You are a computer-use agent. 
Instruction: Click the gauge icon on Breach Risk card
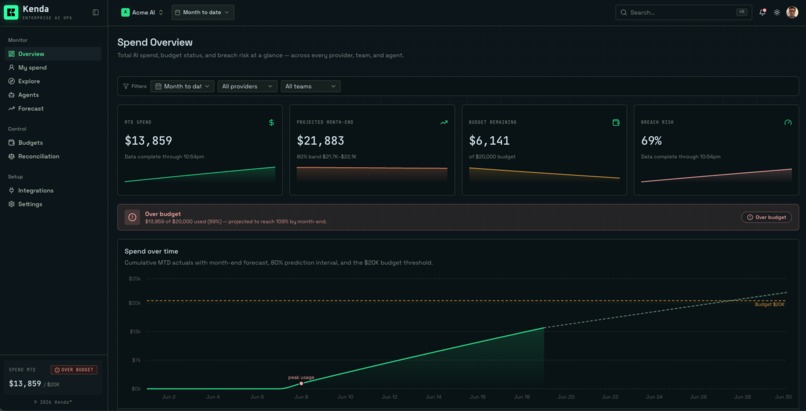point(788,122)
